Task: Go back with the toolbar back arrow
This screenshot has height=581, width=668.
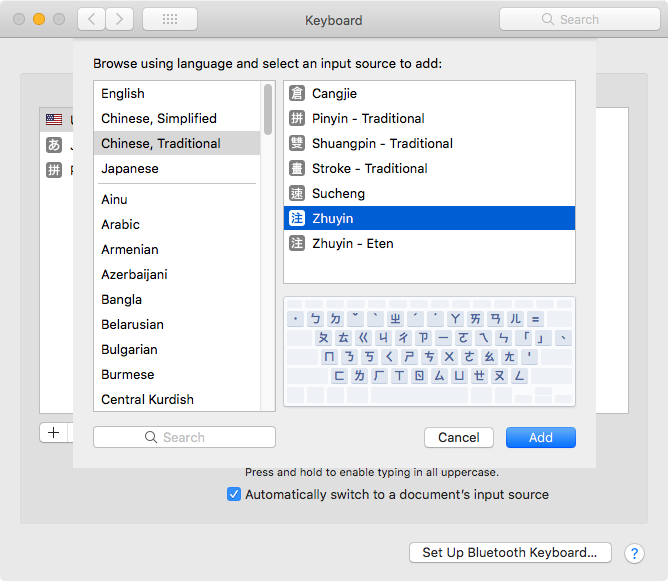Action: (91, 19)
